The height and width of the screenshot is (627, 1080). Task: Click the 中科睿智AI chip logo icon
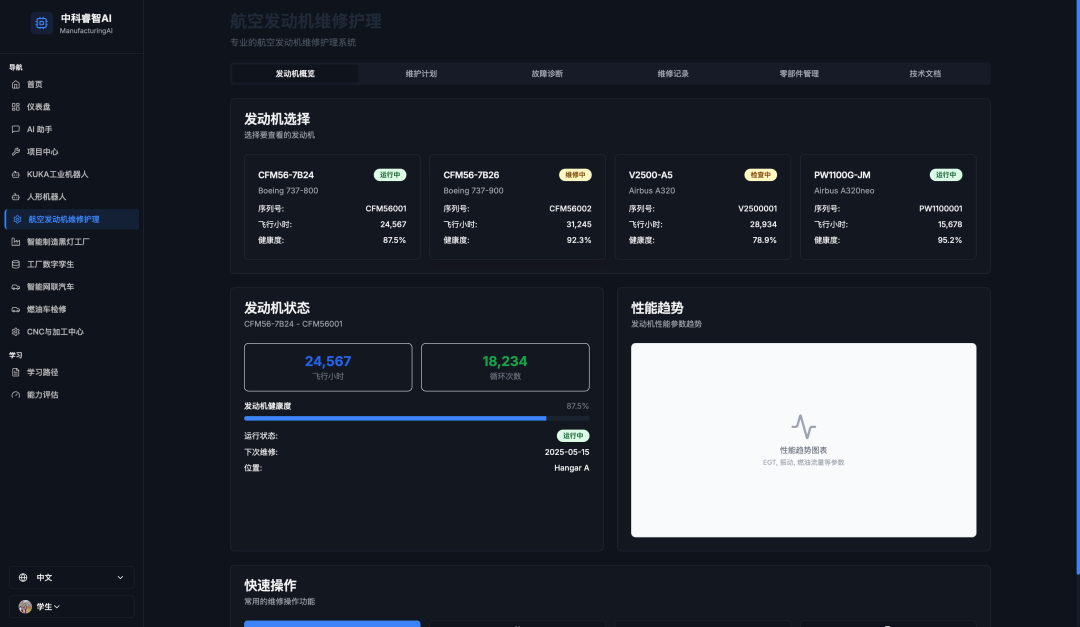[42, 23]
